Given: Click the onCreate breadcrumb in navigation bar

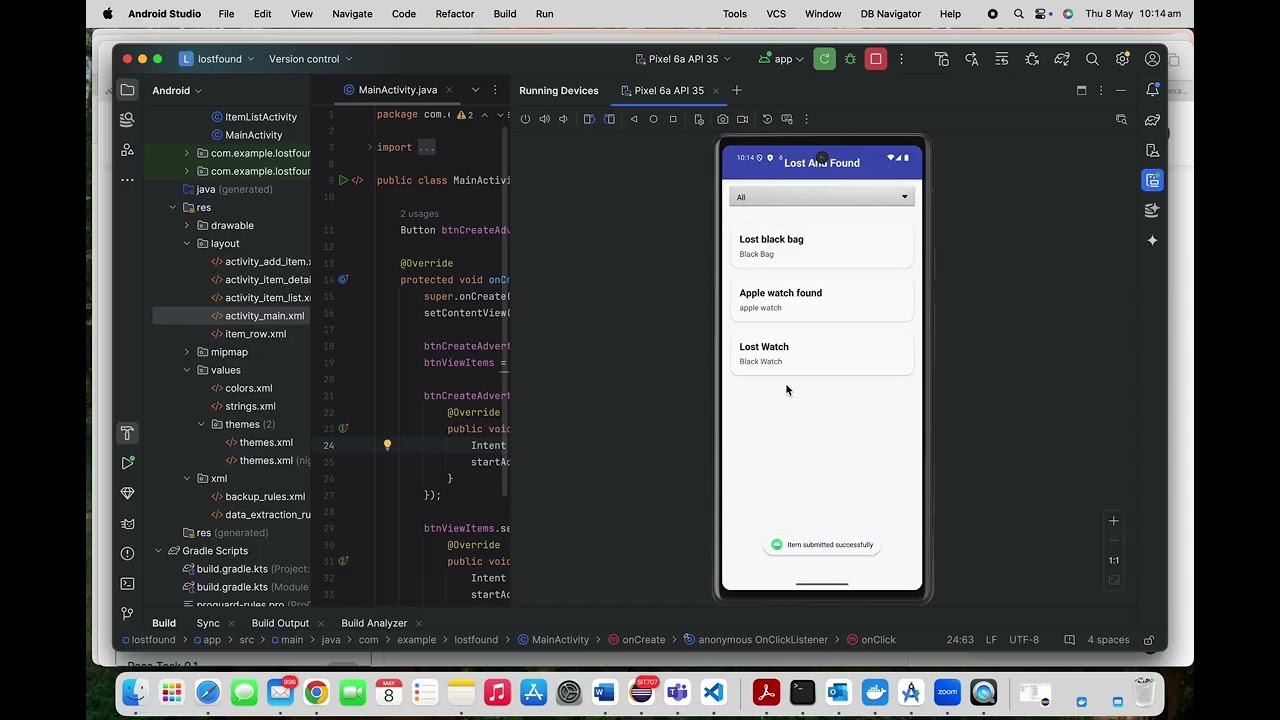Looking at the screenshot, I should tap(637, 639).
